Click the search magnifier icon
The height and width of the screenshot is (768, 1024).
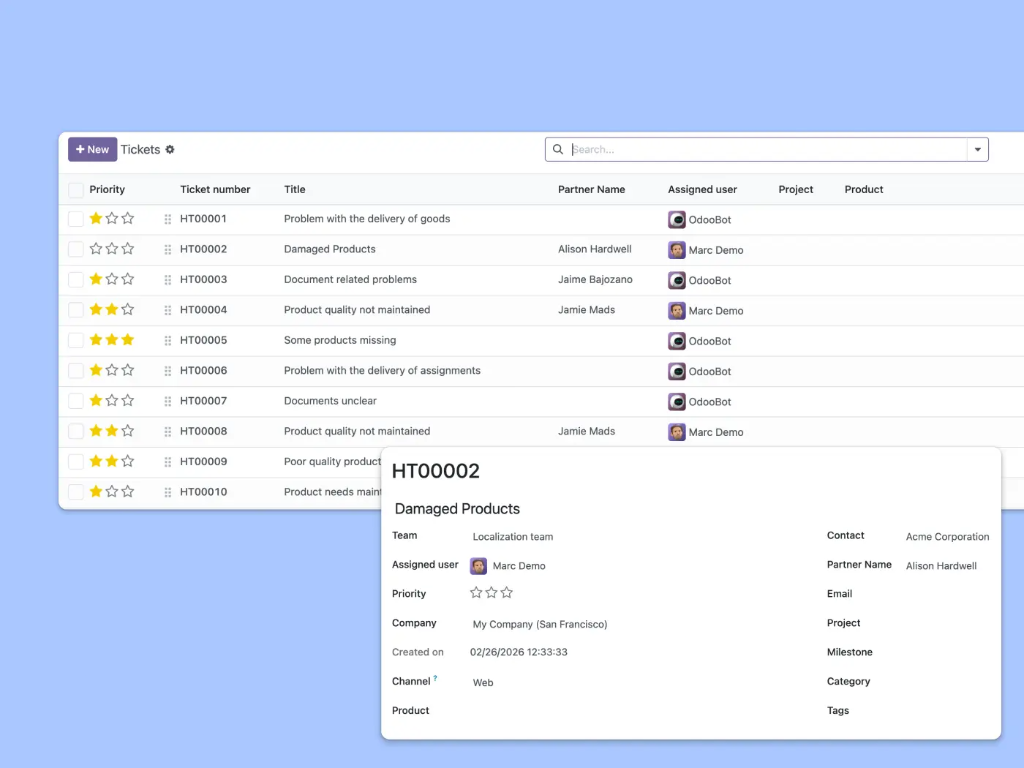point(558,150)
